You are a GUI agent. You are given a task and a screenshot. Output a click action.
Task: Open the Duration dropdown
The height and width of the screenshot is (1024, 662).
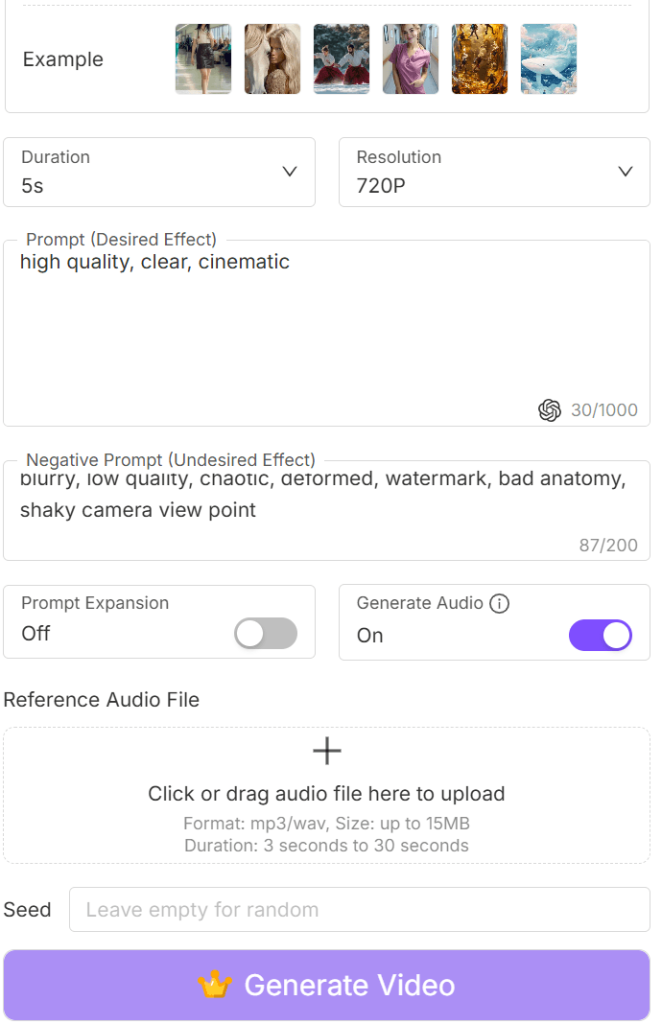click(160, 172)
